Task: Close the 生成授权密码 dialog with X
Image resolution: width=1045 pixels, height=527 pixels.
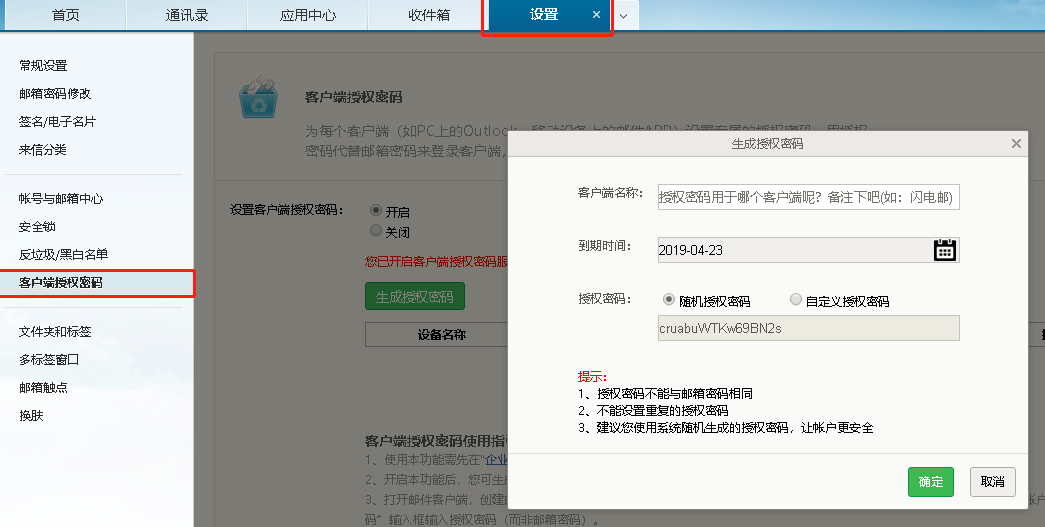Action: (1016, 144)
